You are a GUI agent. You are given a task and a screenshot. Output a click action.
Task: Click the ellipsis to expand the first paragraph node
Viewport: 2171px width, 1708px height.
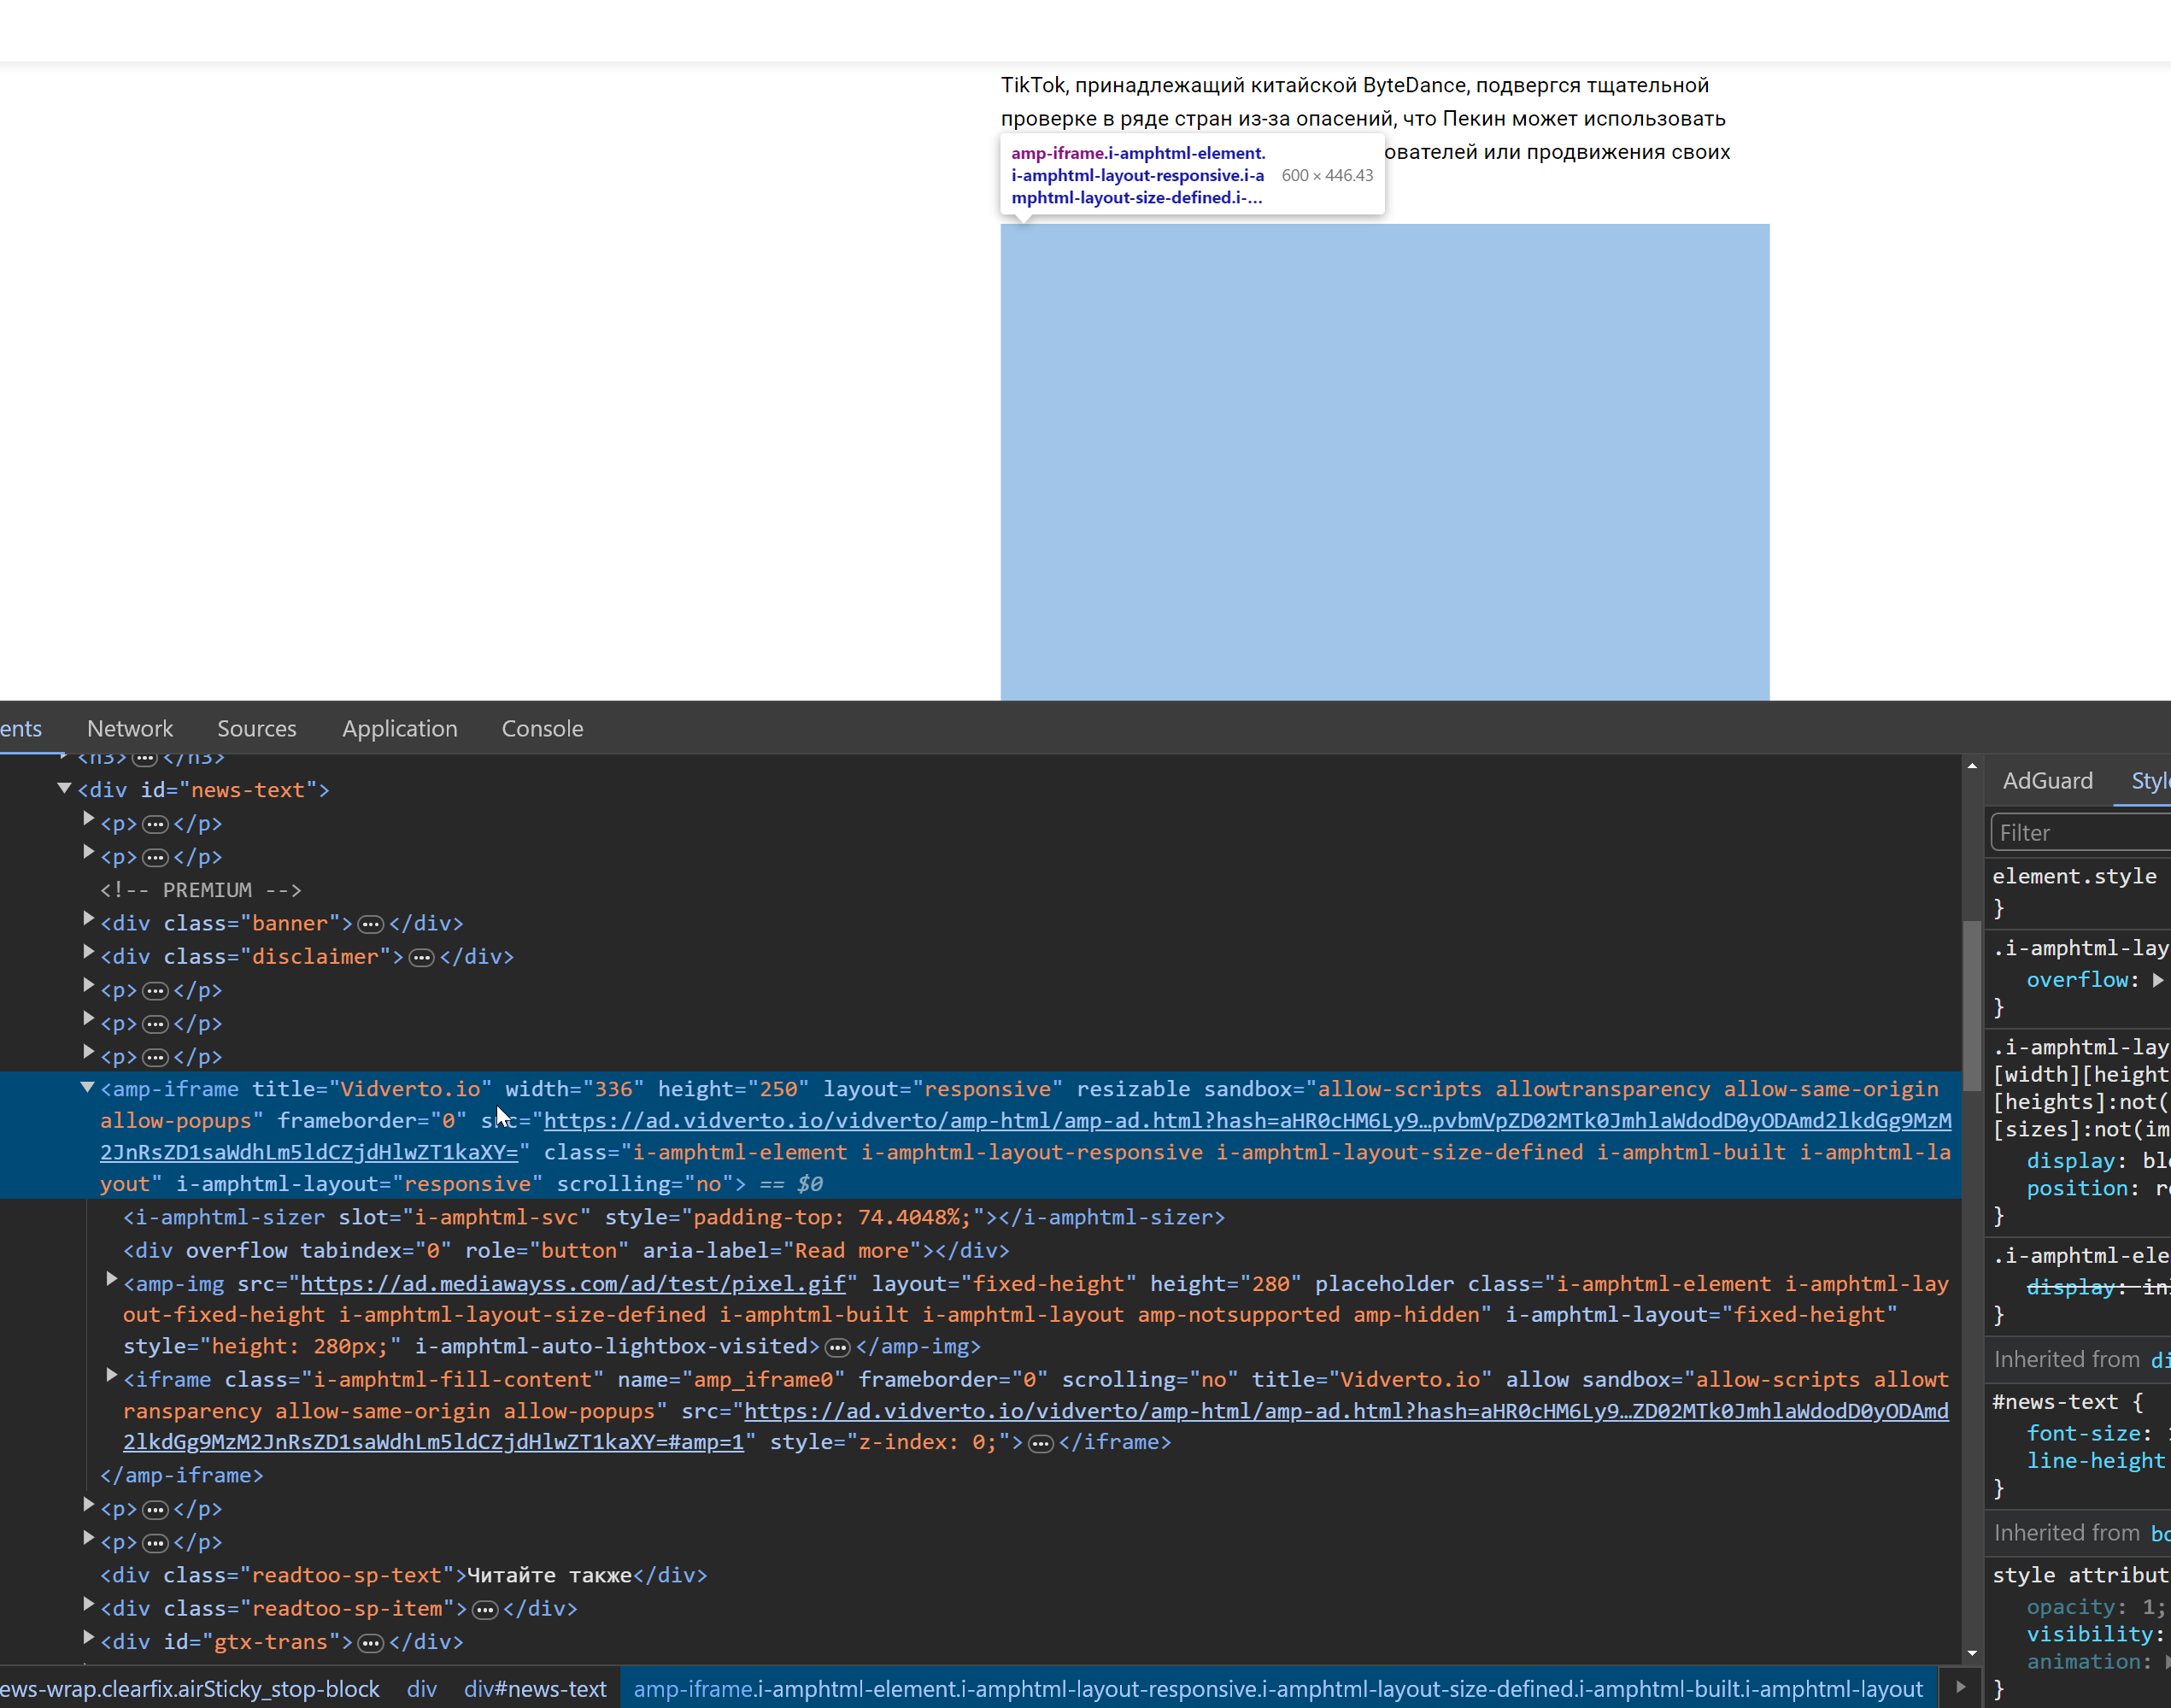pos(157,823)
